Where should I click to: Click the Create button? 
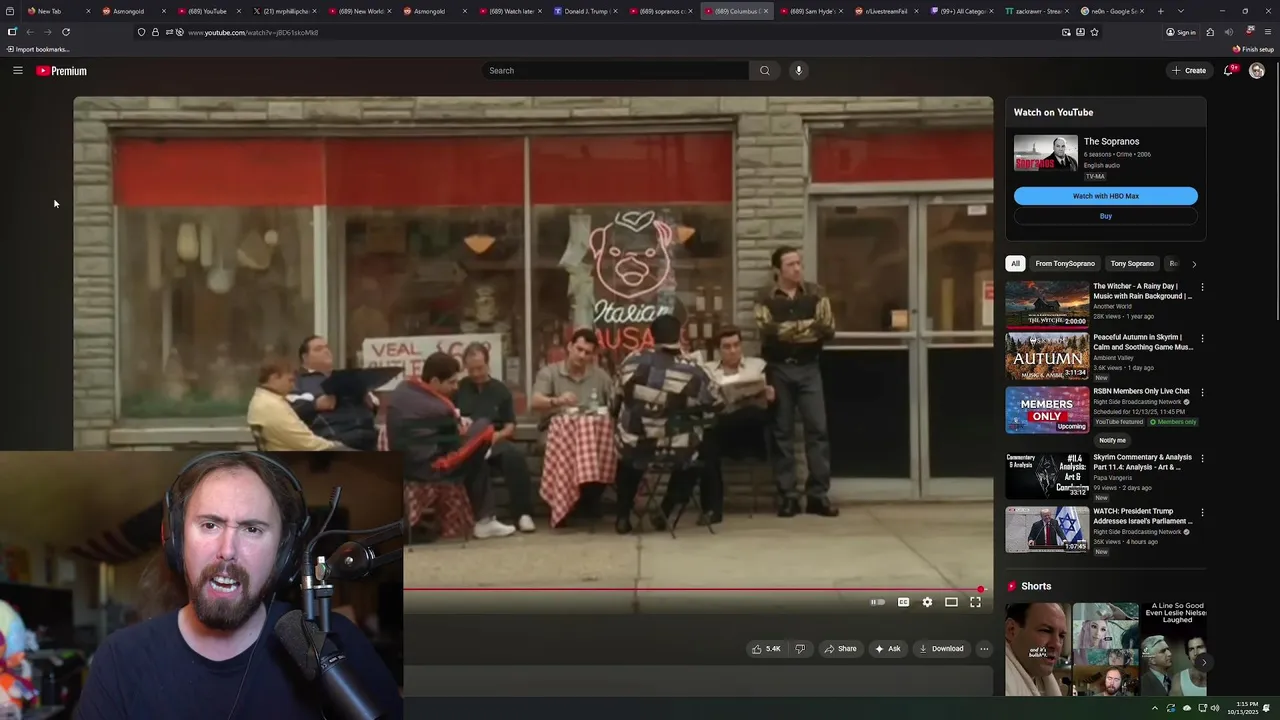pos(1189,71)
